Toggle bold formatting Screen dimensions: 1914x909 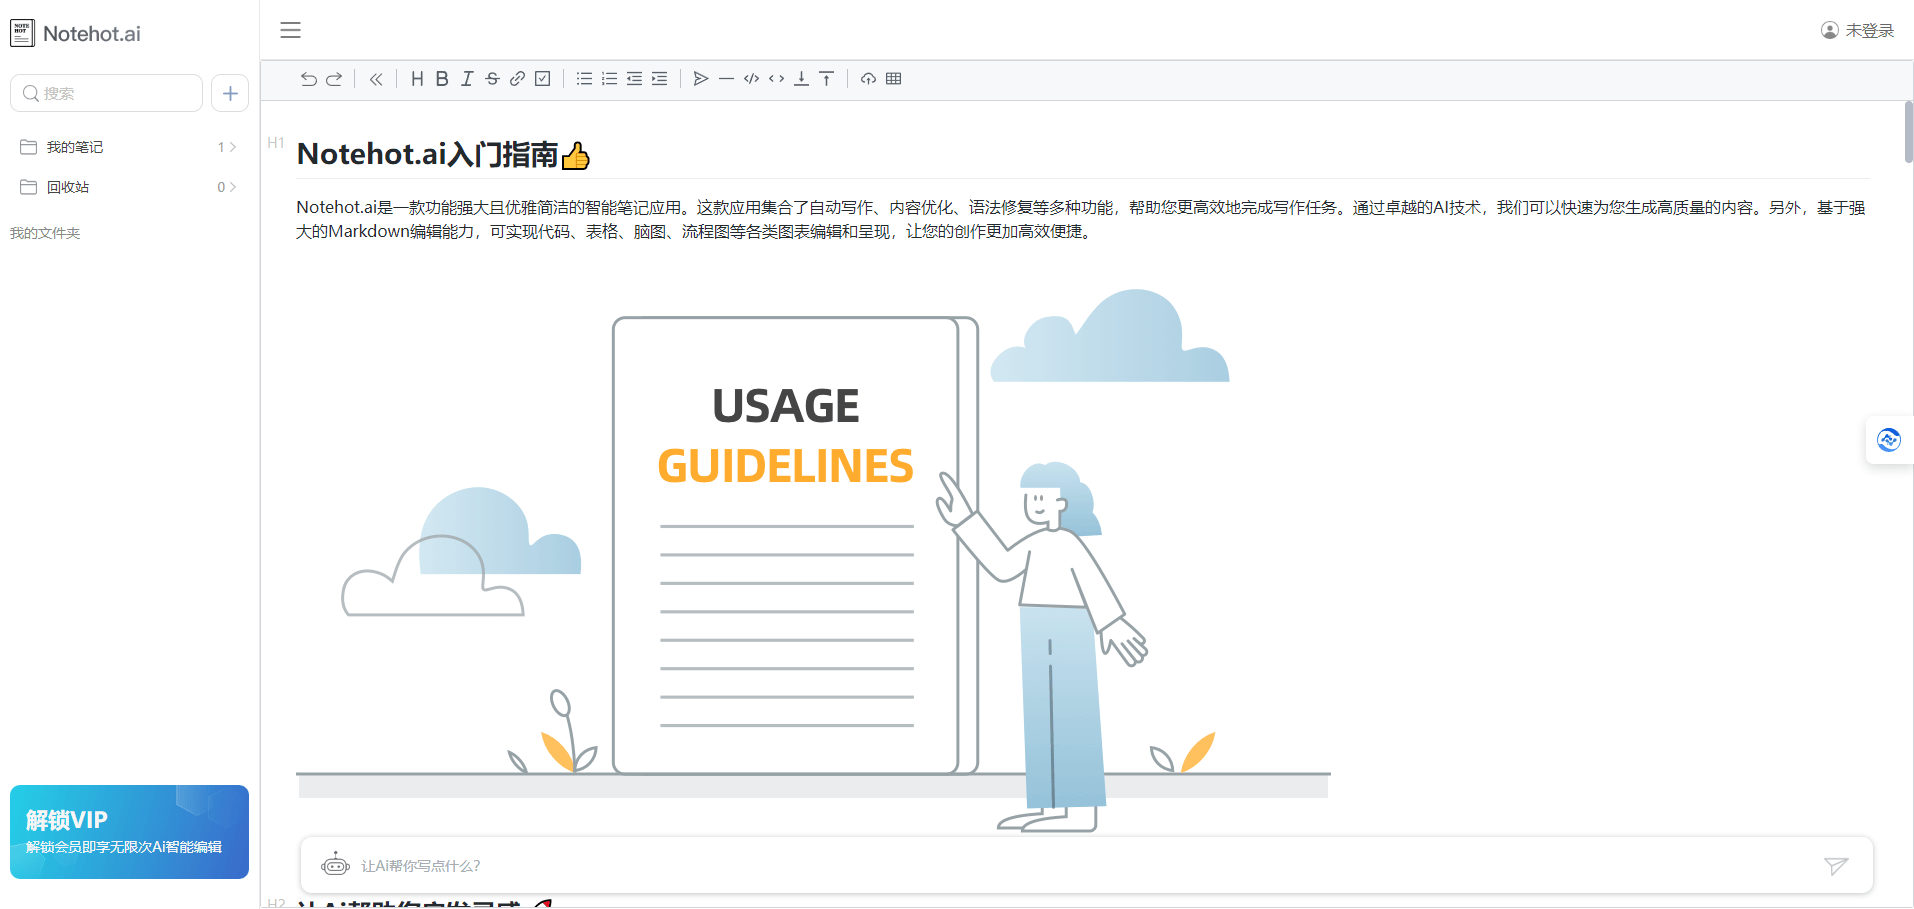442,79
